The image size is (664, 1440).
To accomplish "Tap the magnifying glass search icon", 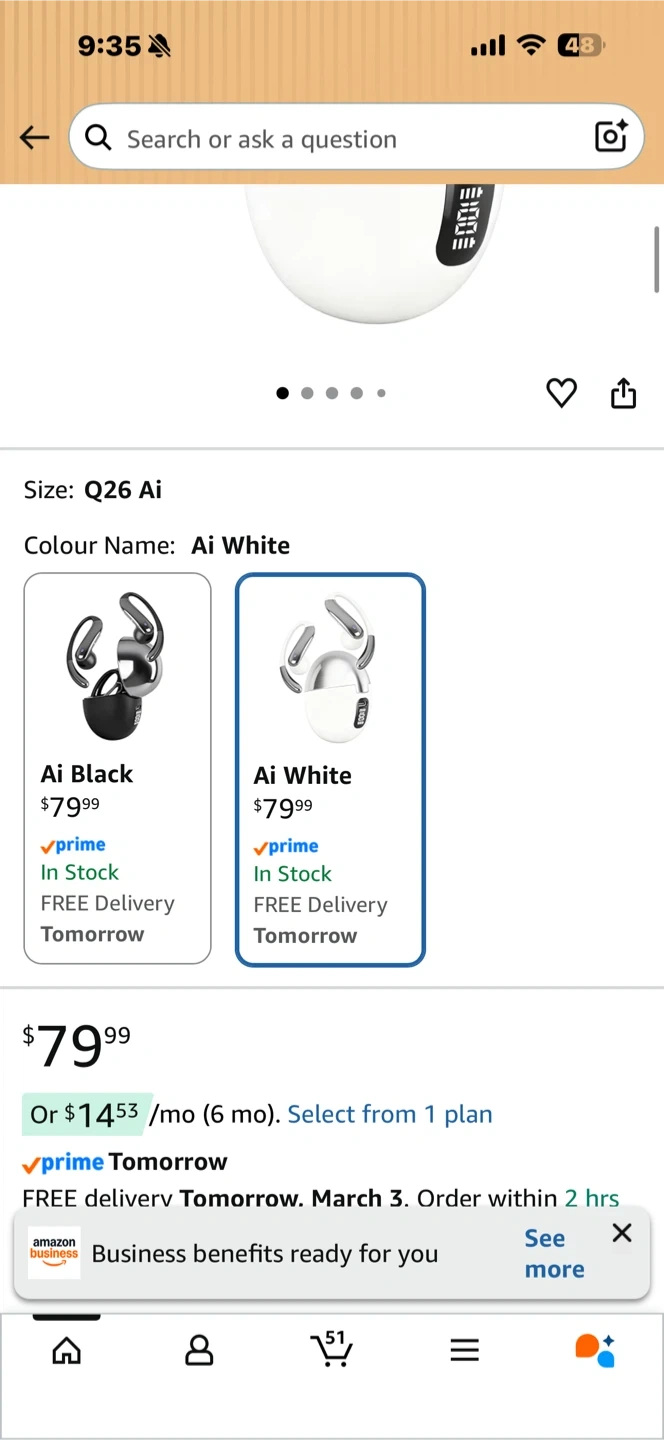I will [98, 138].
